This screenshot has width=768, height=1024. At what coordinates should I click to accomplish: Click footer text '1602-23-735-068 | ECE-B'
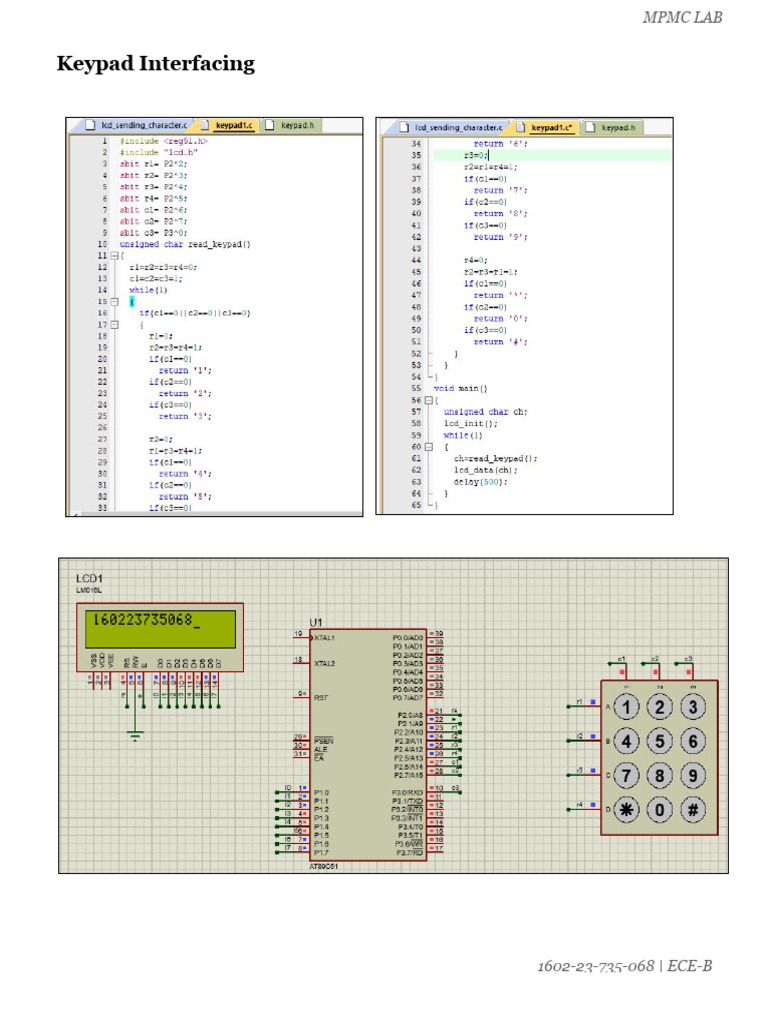point(625,966)
